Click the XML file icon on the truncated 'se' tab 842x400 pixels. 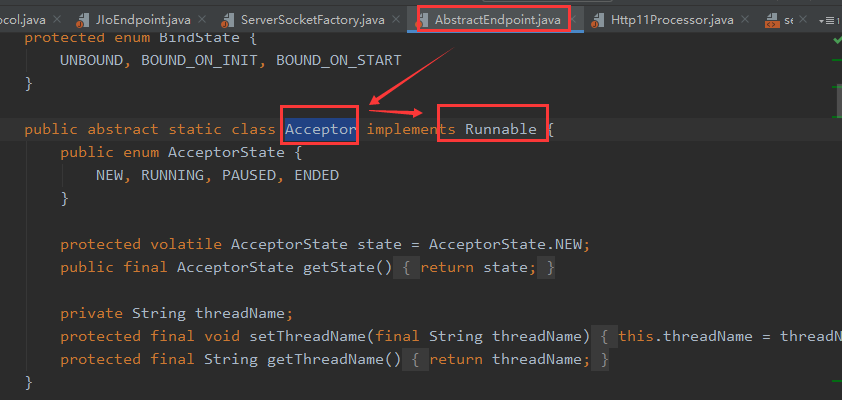point(772,20)
